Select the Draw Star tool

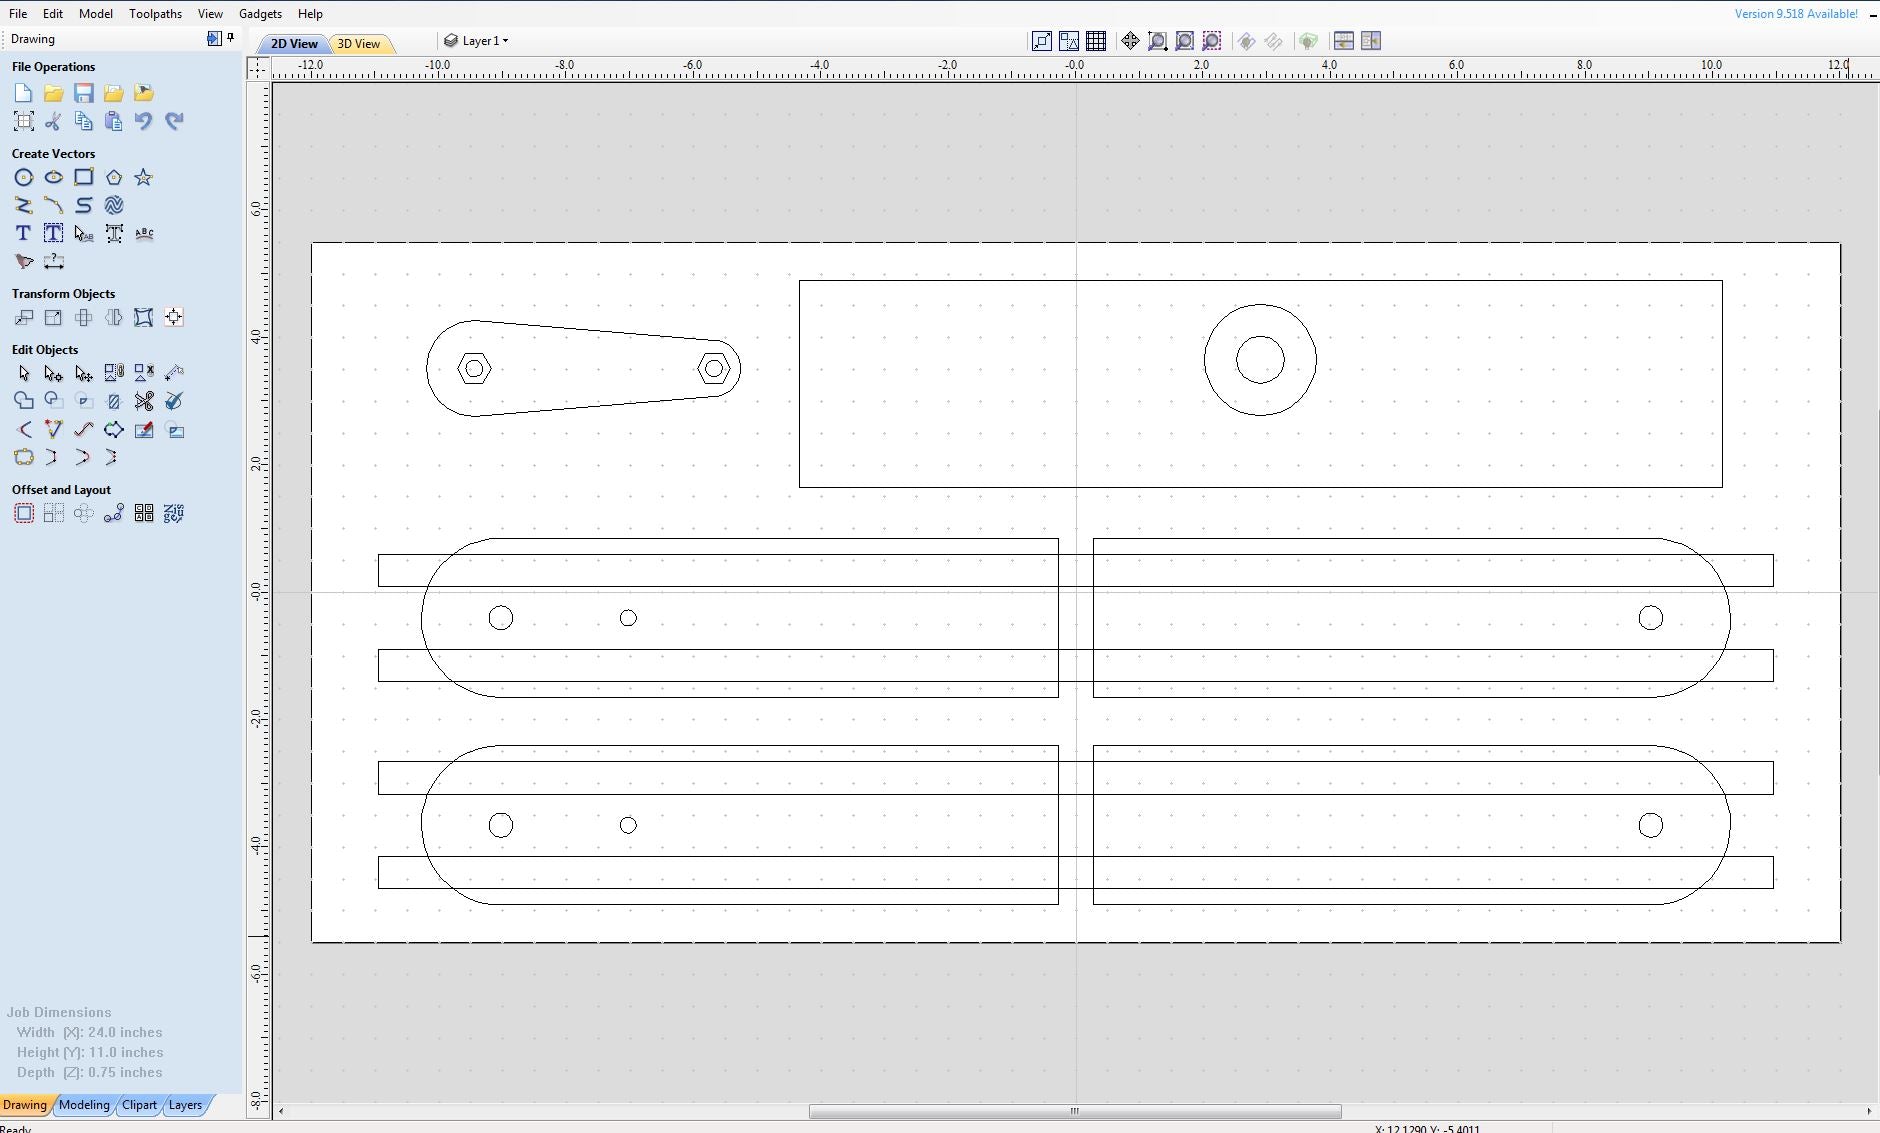pyautogui.click(x=143, y=177)
